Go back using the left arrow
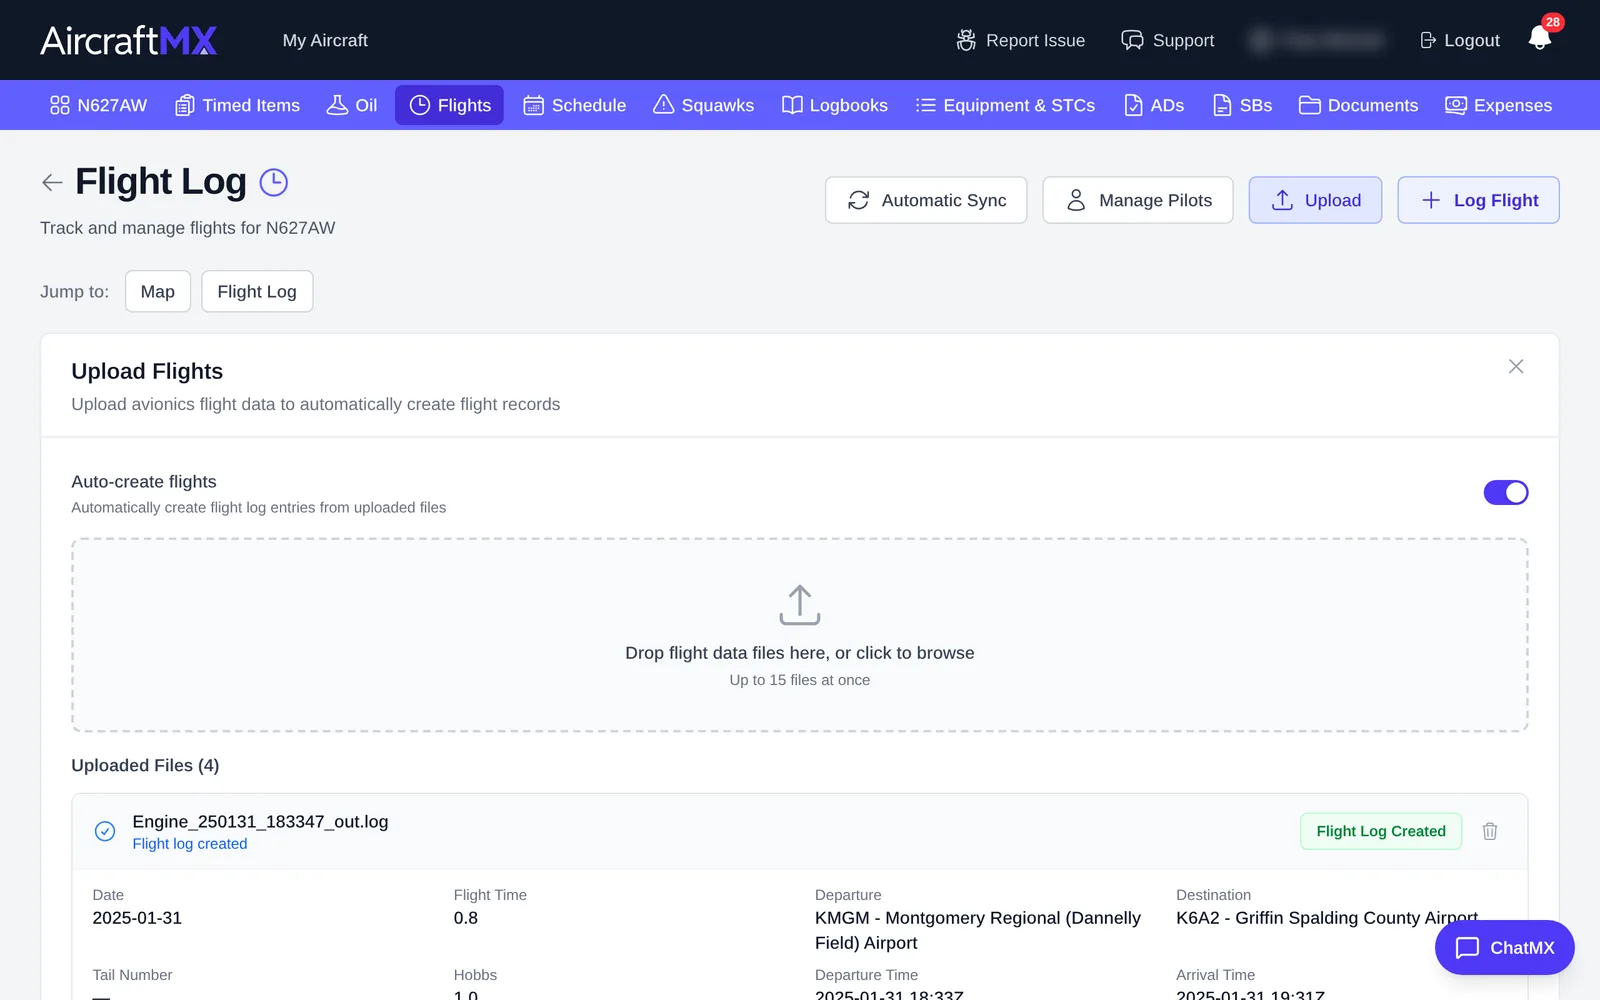This screenshot has height=1000, width=1600. (52, 182)
